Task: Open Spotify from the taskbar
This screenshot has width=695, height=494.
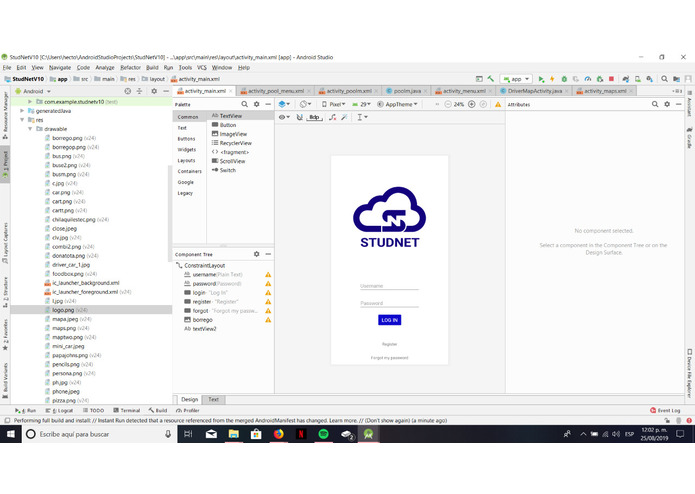Action: pyautogui.click(x=323, y=434)
